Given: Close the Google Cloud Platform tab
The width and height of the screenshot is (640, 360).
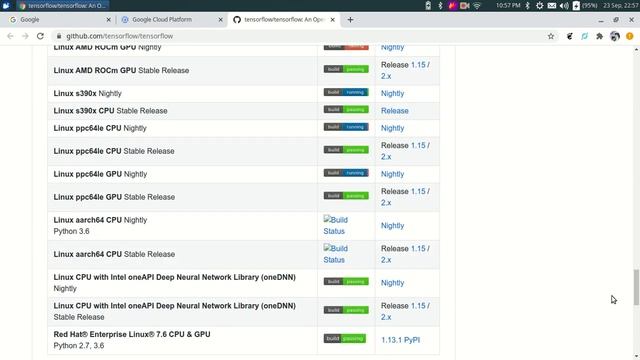Looking at the screenshot, I should pyautogui.click(x=220, y=20).
